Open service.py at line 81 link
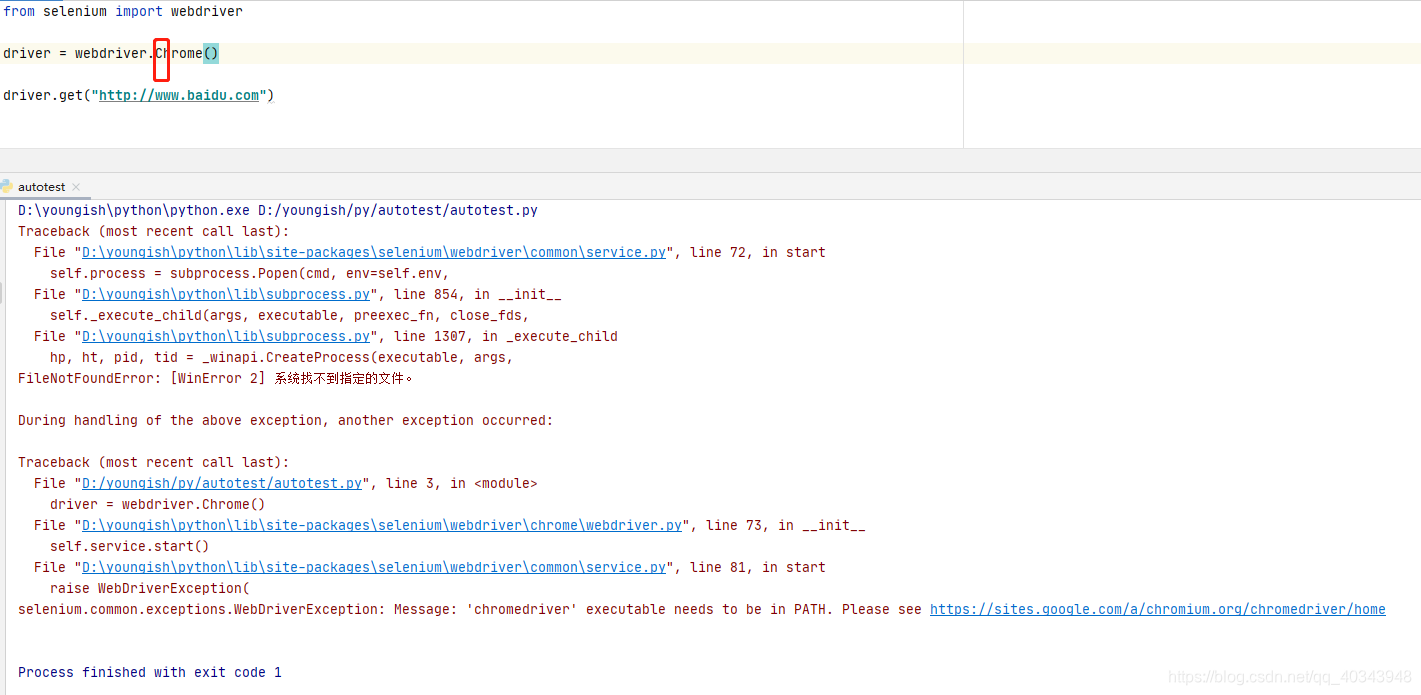This screenshot has height=695, width=1421. tap(370, 567)
